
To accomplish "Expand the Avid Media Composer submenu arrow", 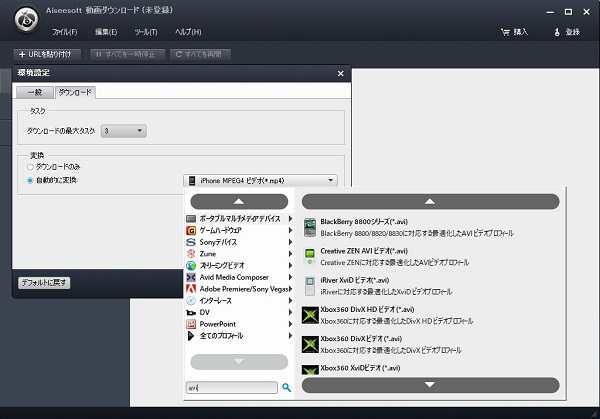I will (290, 277).
